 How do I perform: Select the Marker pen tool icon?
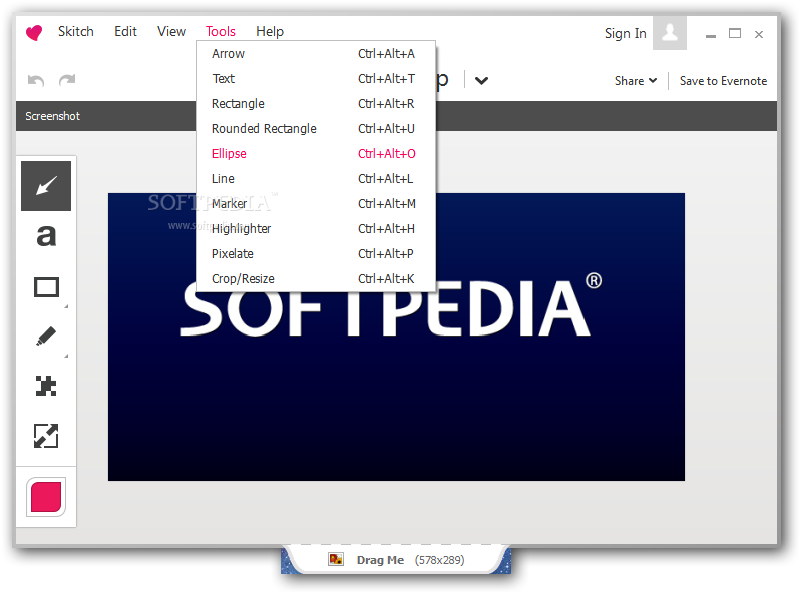pyautogui.click(x=46, y=336)
